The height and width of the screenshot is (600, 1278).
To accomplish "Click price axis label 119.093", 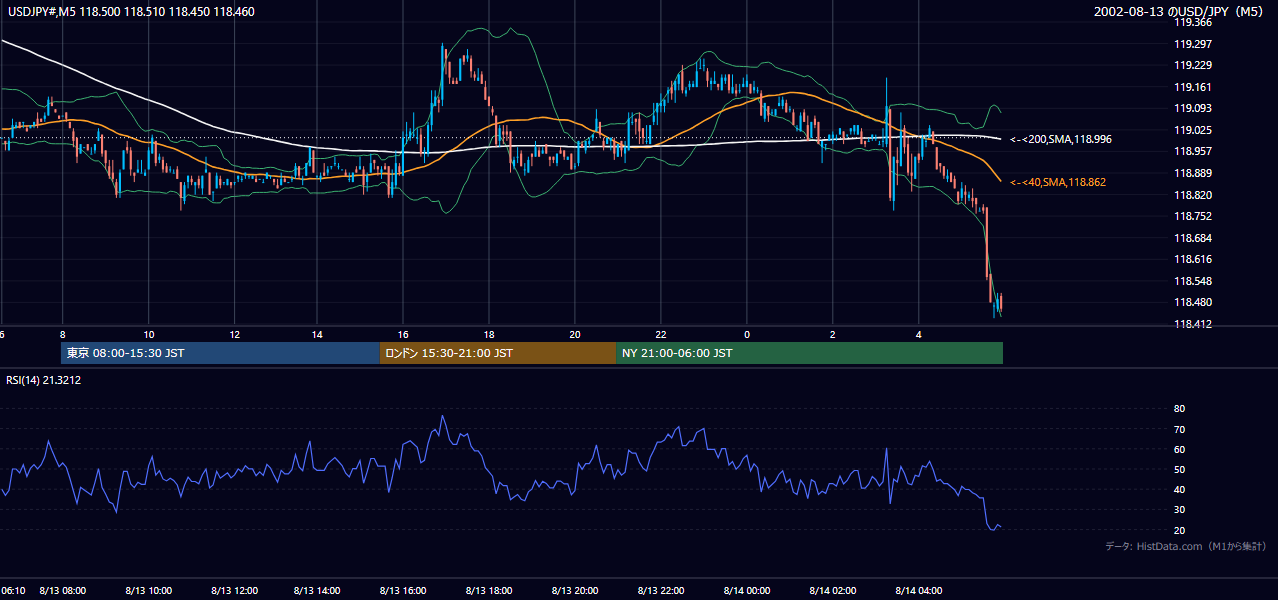I will tap(1193, 108).
